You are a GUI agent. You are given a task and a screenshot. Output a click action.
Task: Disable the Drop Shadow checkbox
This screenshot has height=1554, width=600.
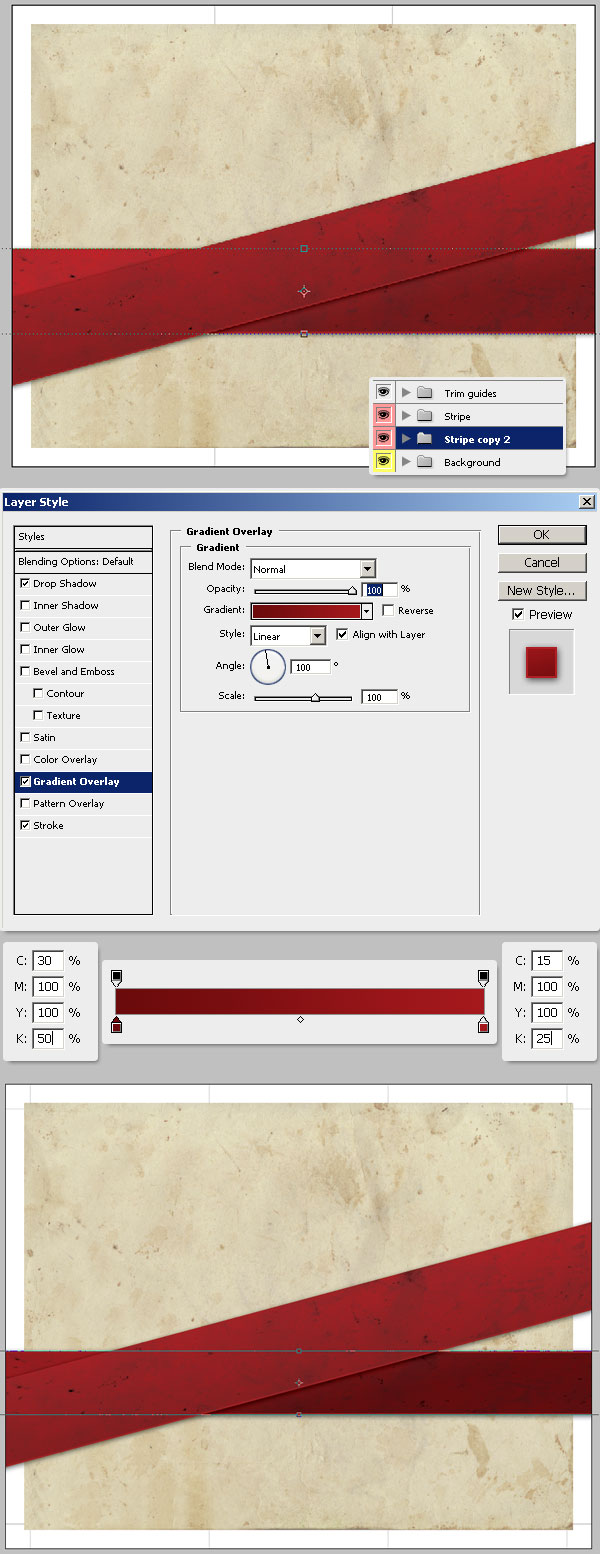coord(25,583)
